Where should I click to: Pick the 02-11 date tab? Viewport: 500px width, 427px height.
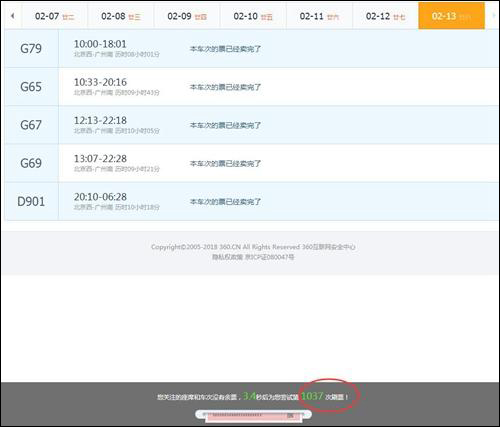pos(319,16)
